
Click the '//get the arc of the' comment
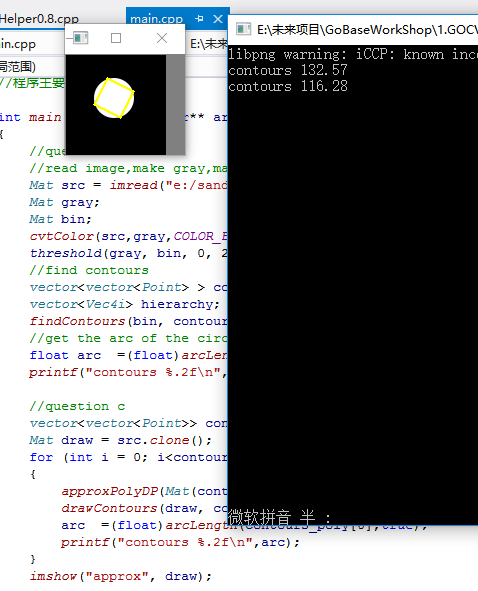pos(128,338)
